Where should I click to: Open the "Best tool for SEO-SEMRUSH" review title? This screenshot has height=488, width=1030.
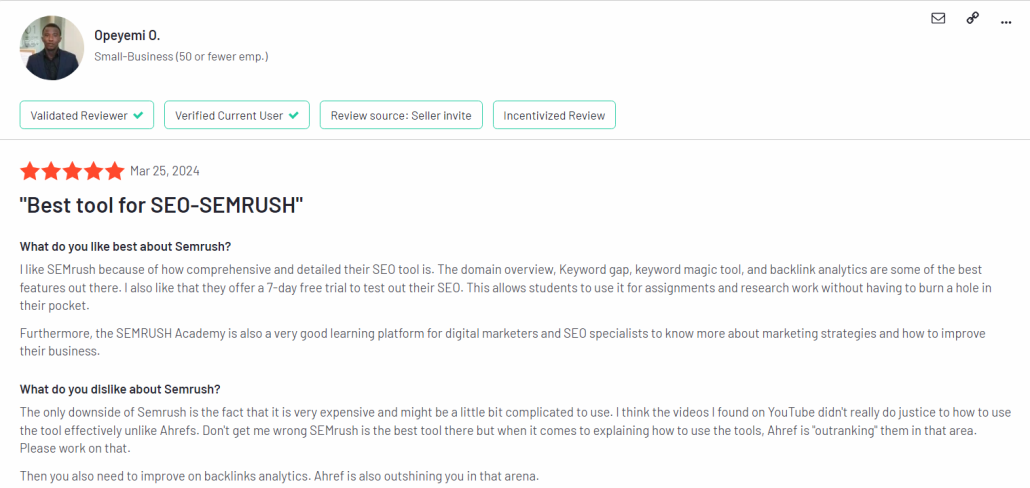[x=162, y=206]
